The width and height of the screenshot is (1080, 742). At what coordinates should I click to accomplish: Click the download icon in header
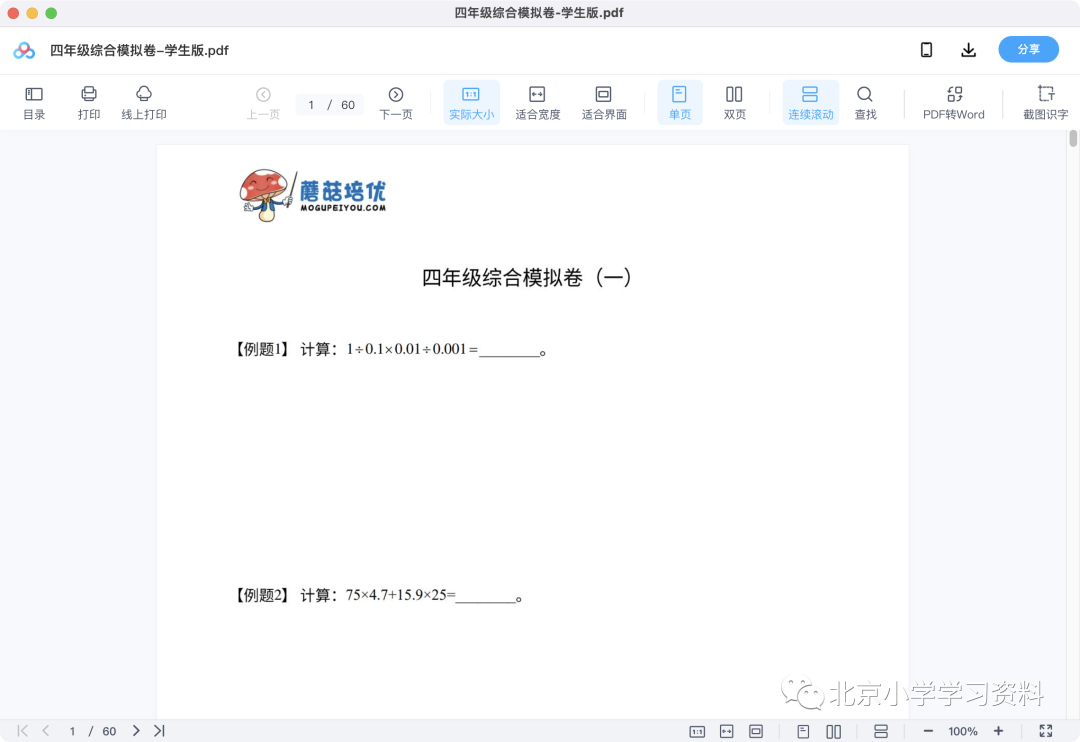point(968,50)
